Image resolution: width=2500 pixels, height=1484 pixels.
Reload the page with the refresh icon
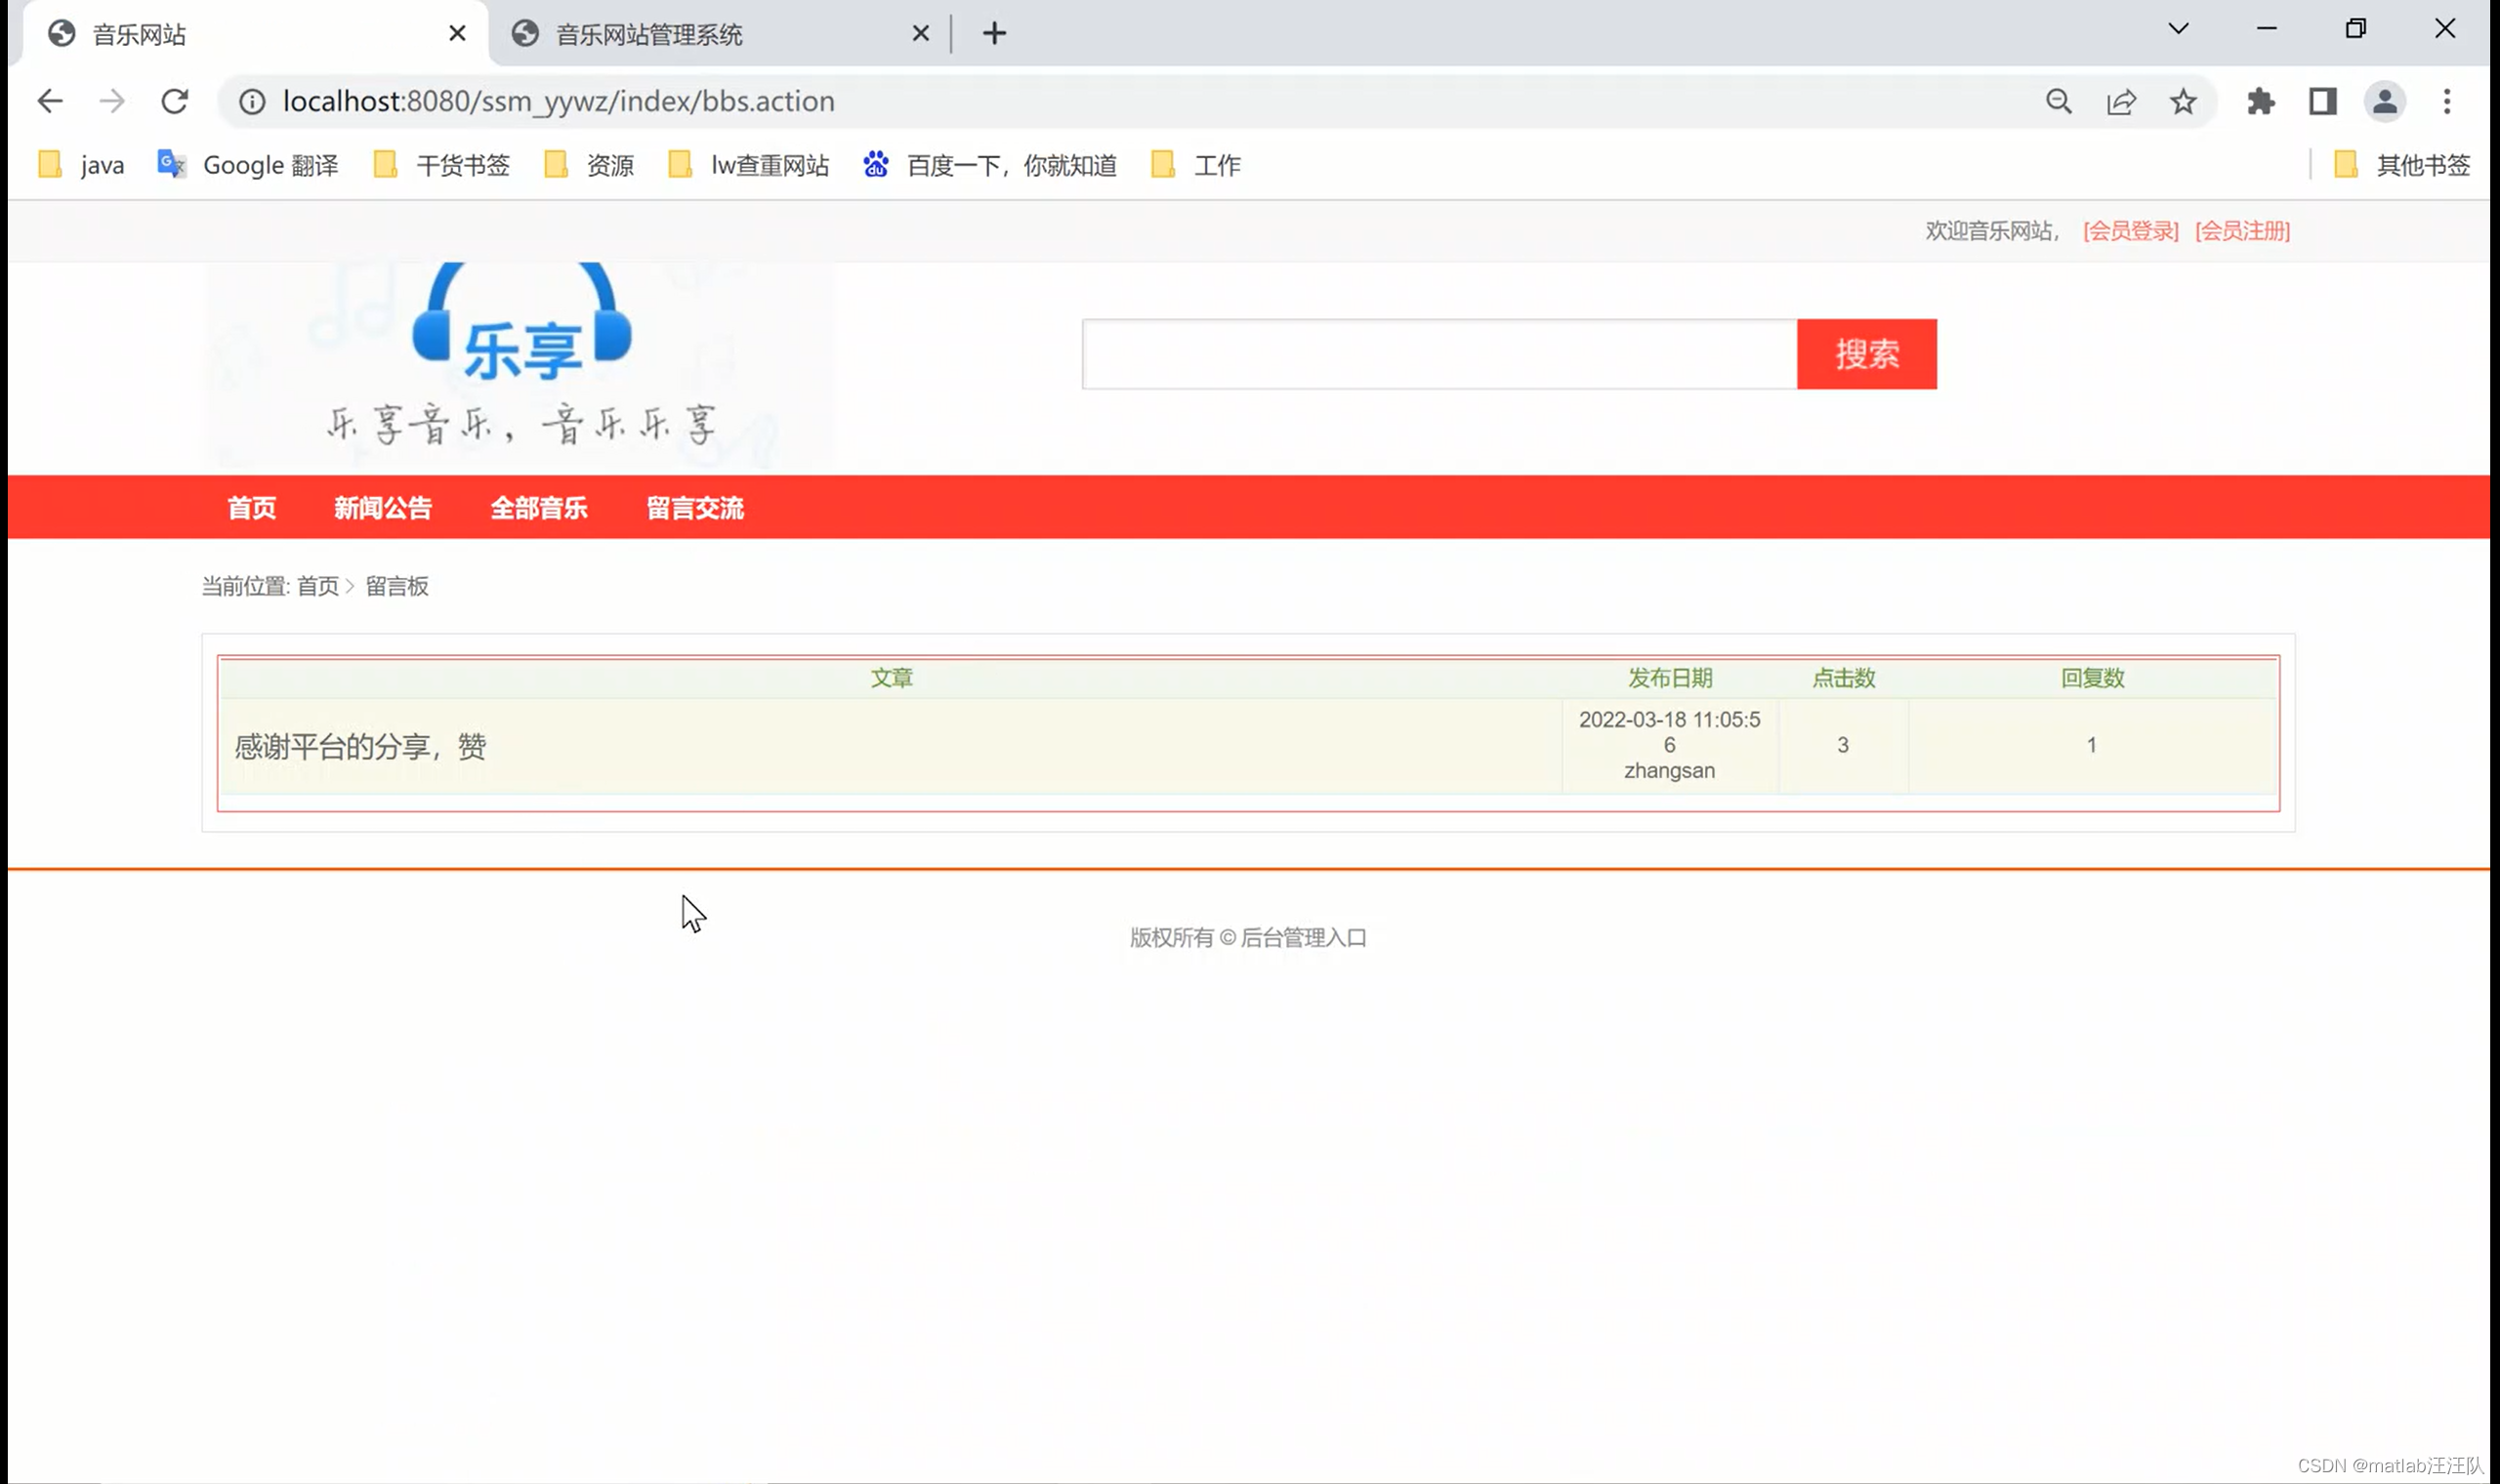pyautogui.click(x=175, y=101)
